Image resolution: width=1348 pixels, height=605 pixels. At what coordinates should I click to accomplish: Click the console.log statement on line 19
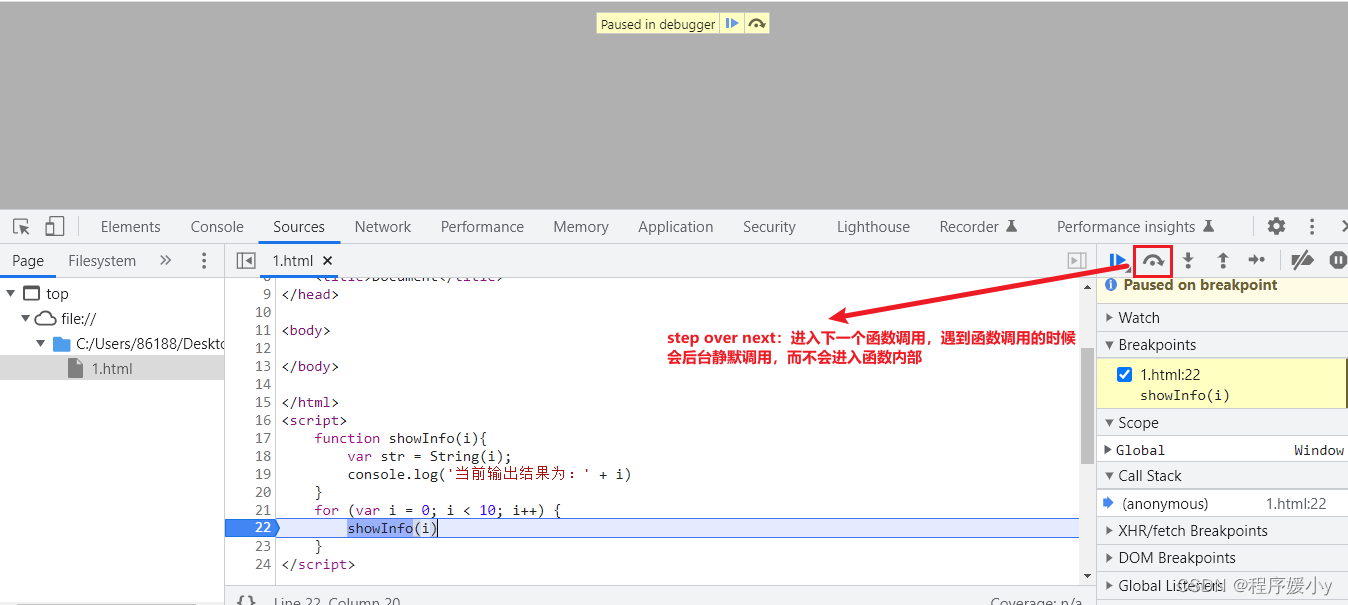[490, 474]
